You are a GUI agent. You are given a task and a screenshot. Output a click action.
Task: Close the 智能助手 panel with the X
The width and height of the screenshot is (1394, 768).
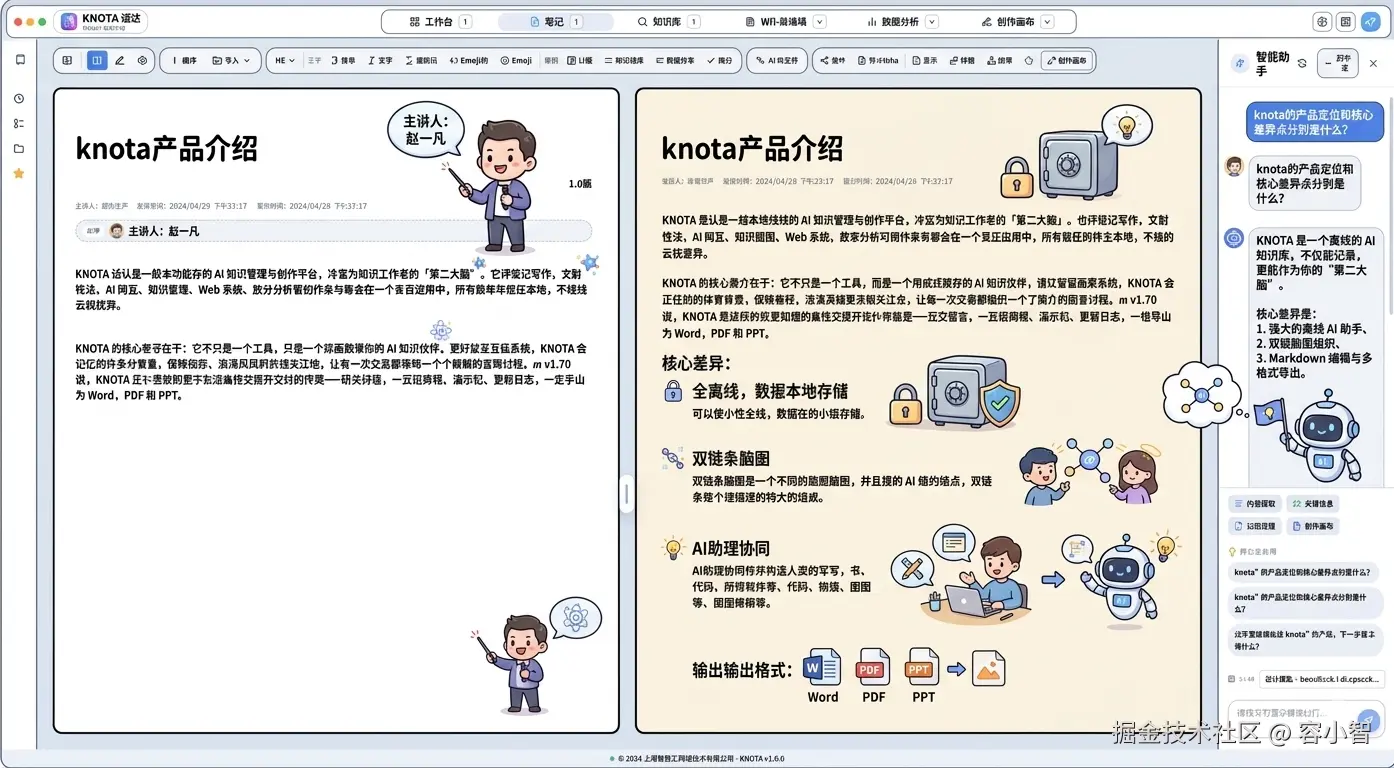pos(1373,63)
